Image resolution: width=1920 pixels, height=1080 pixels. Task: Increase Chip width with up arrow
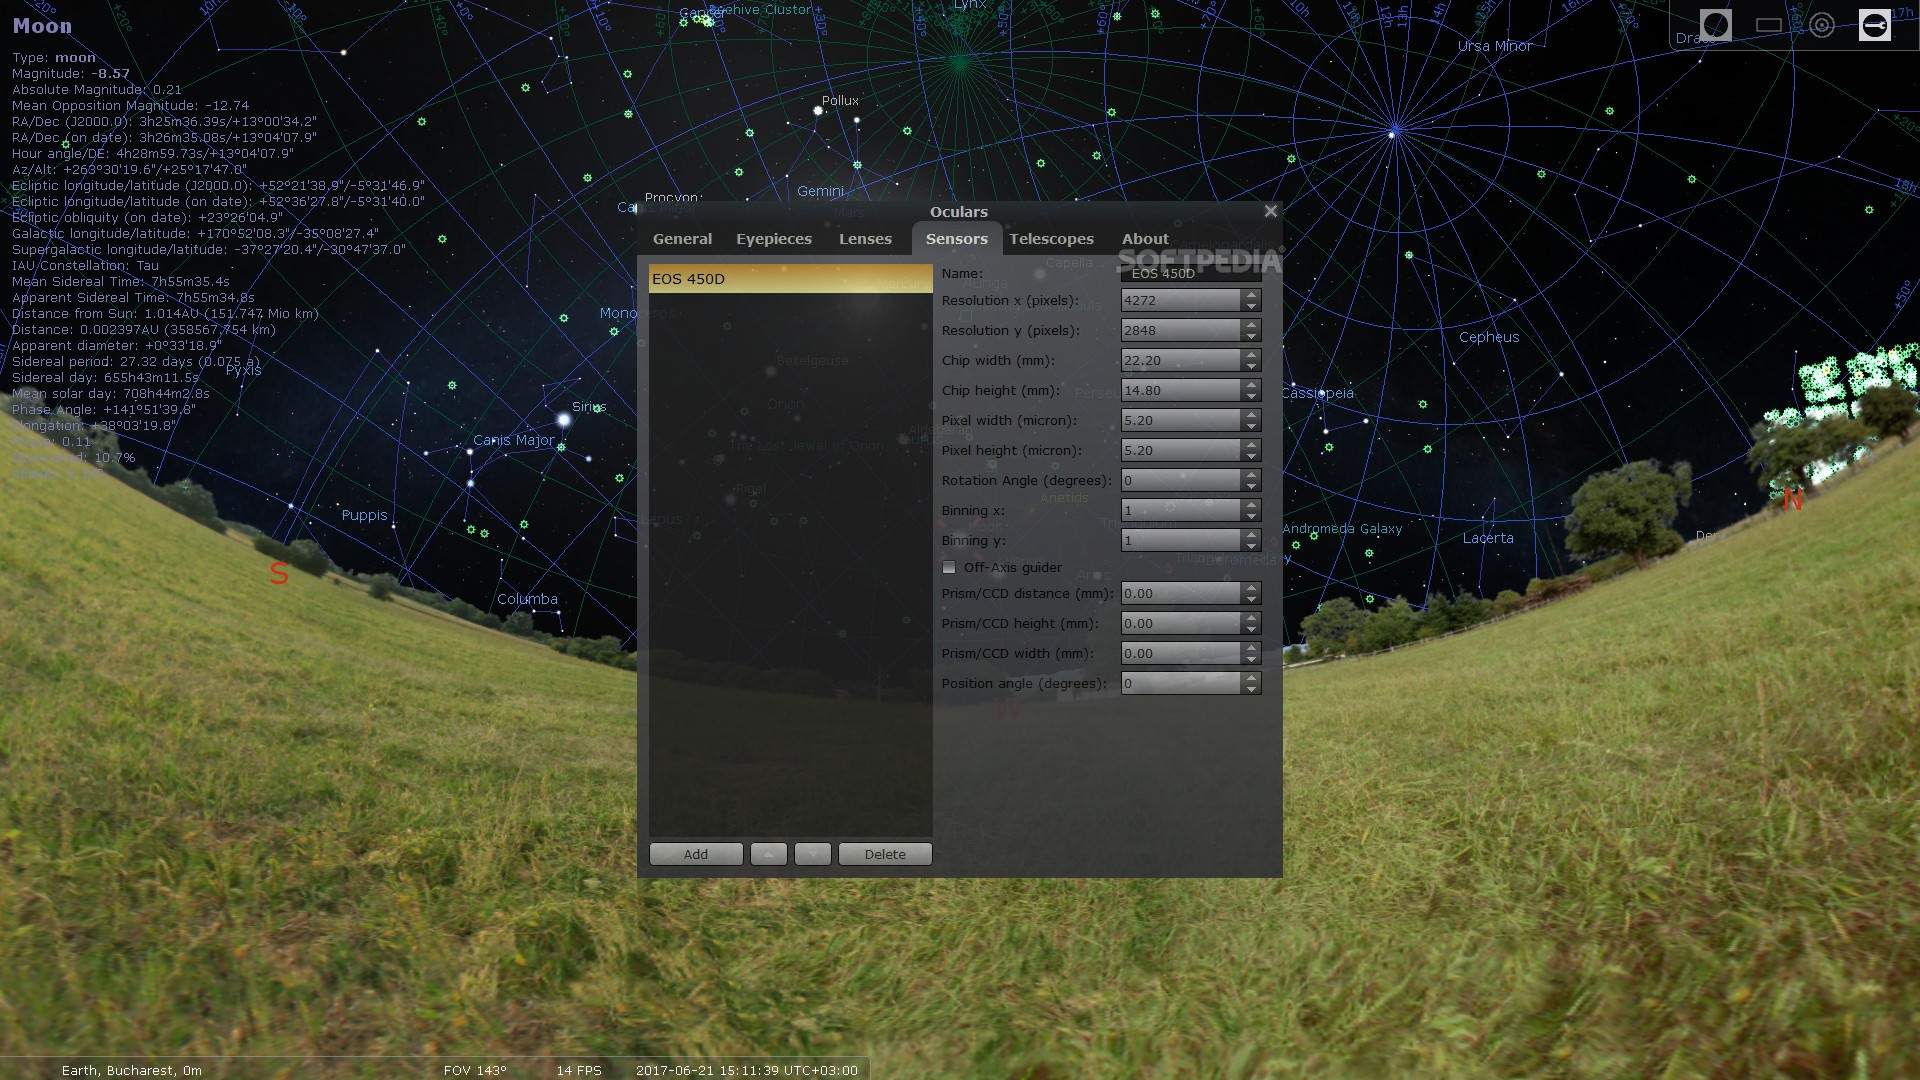[1251, 355]
